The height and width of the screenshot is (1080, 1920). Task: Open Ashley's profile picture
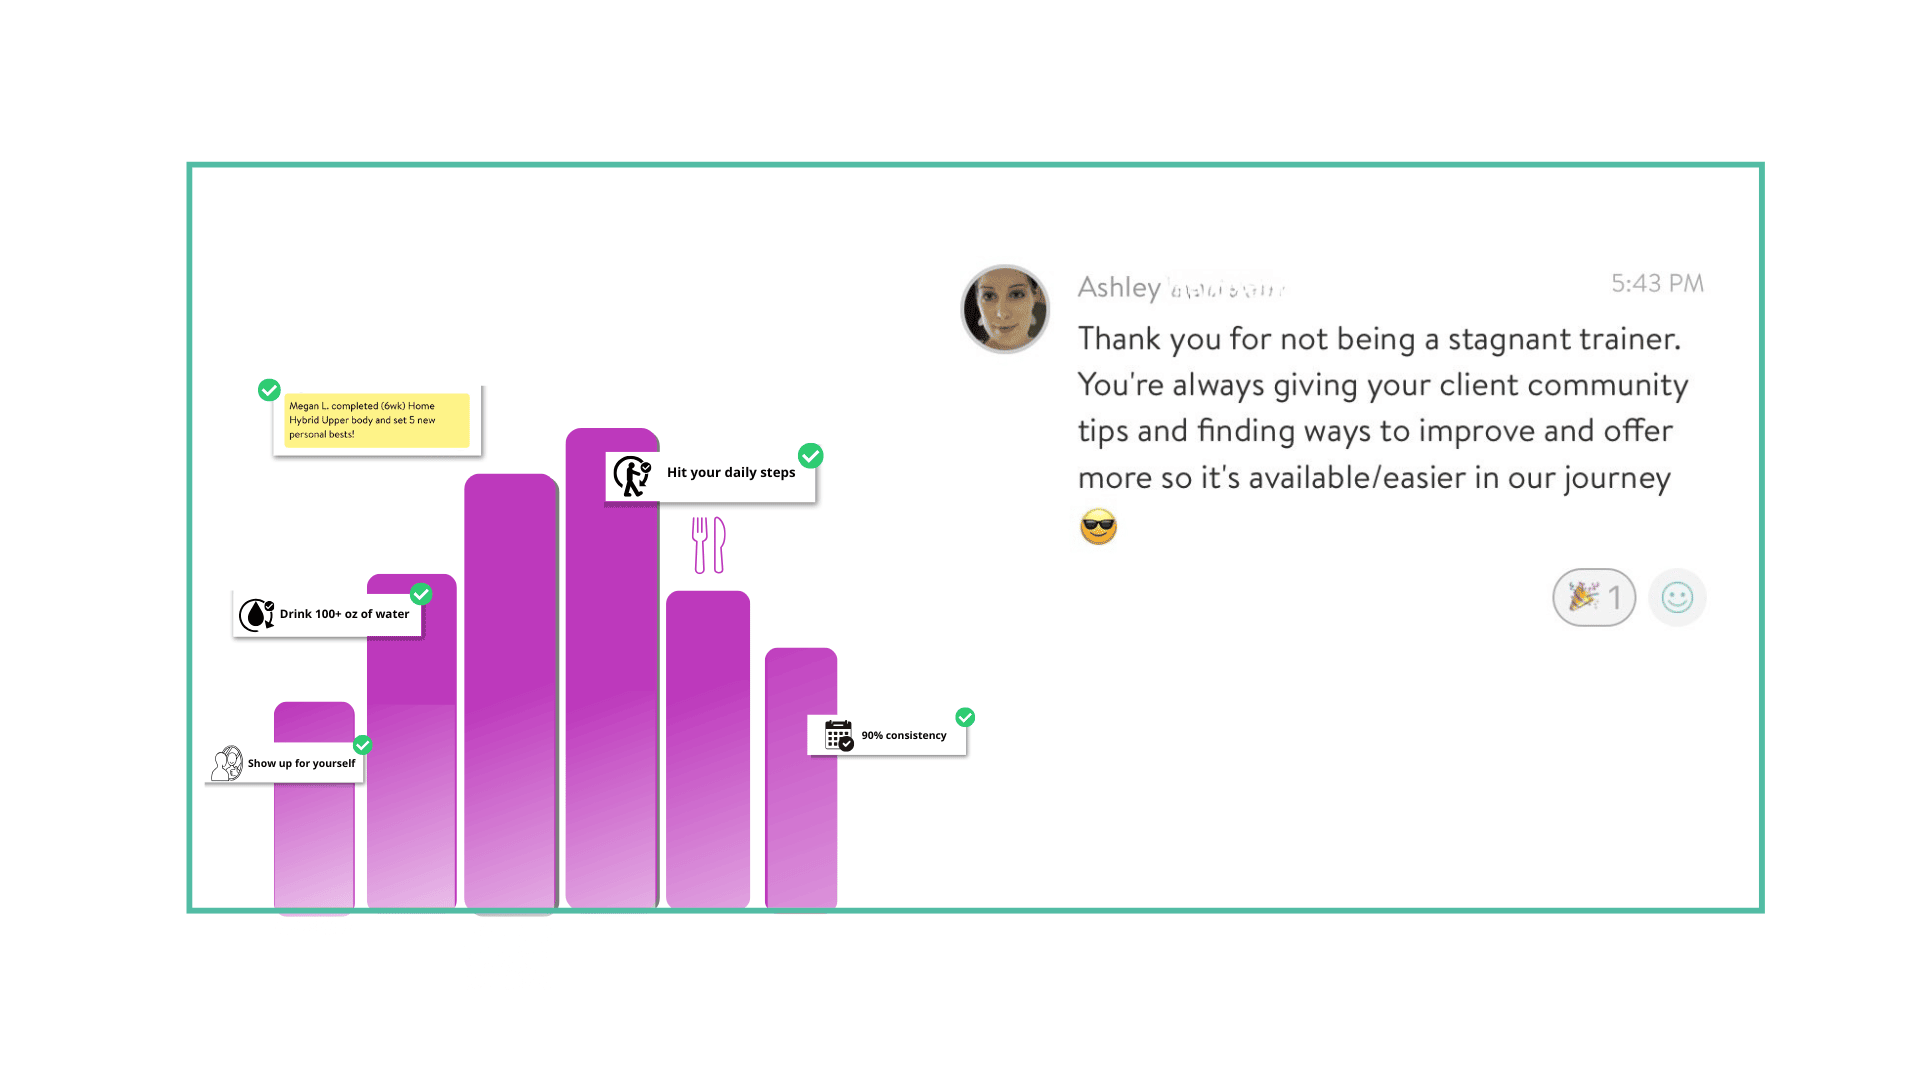tap(1005, 309)
